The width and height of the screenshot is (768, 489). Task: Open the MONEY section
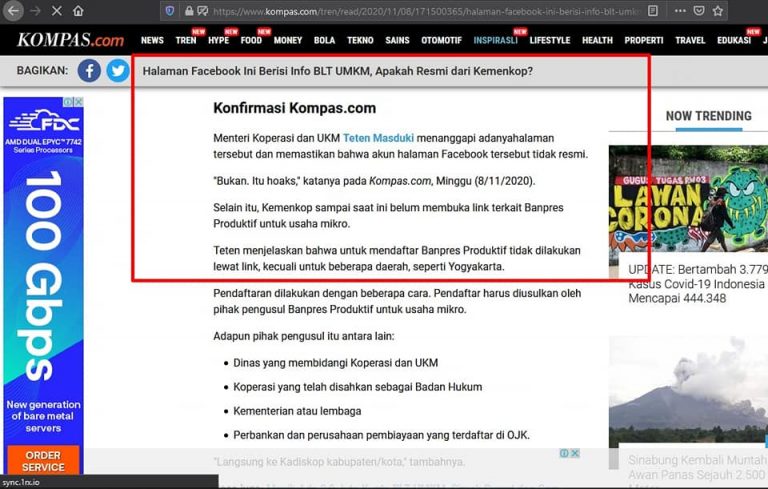pyautogui.click(x=288, y=40)
